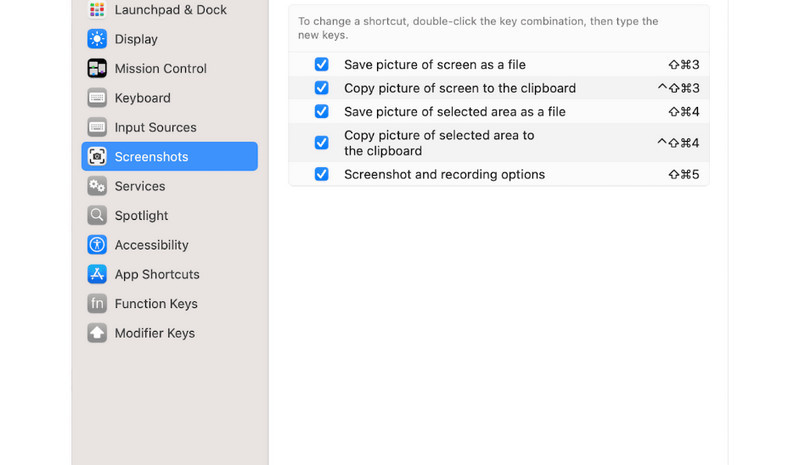
Task: Select 'Save picture of selected area as a file' text
Action: point(455,111)
